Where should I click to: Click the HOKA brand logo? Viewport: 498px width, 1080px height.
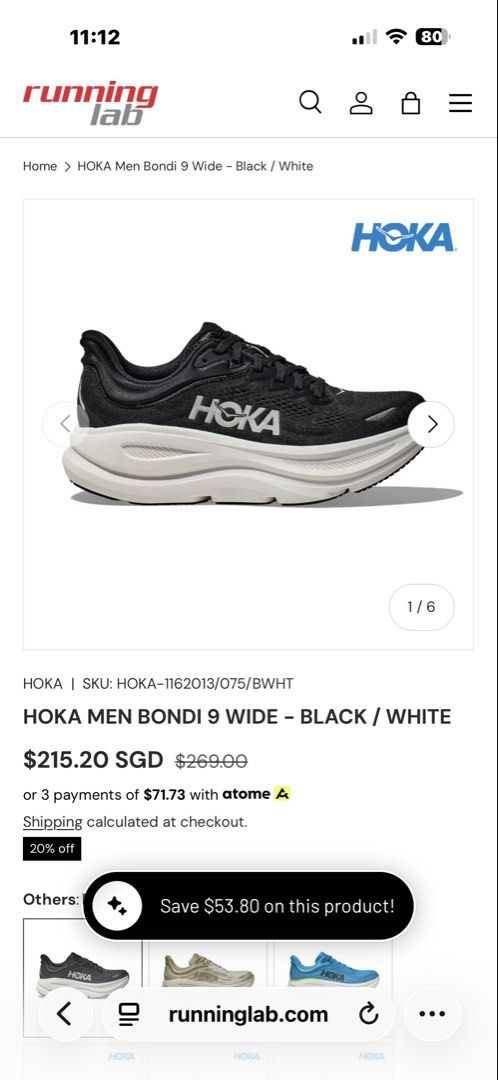click(x=403, y=237)
